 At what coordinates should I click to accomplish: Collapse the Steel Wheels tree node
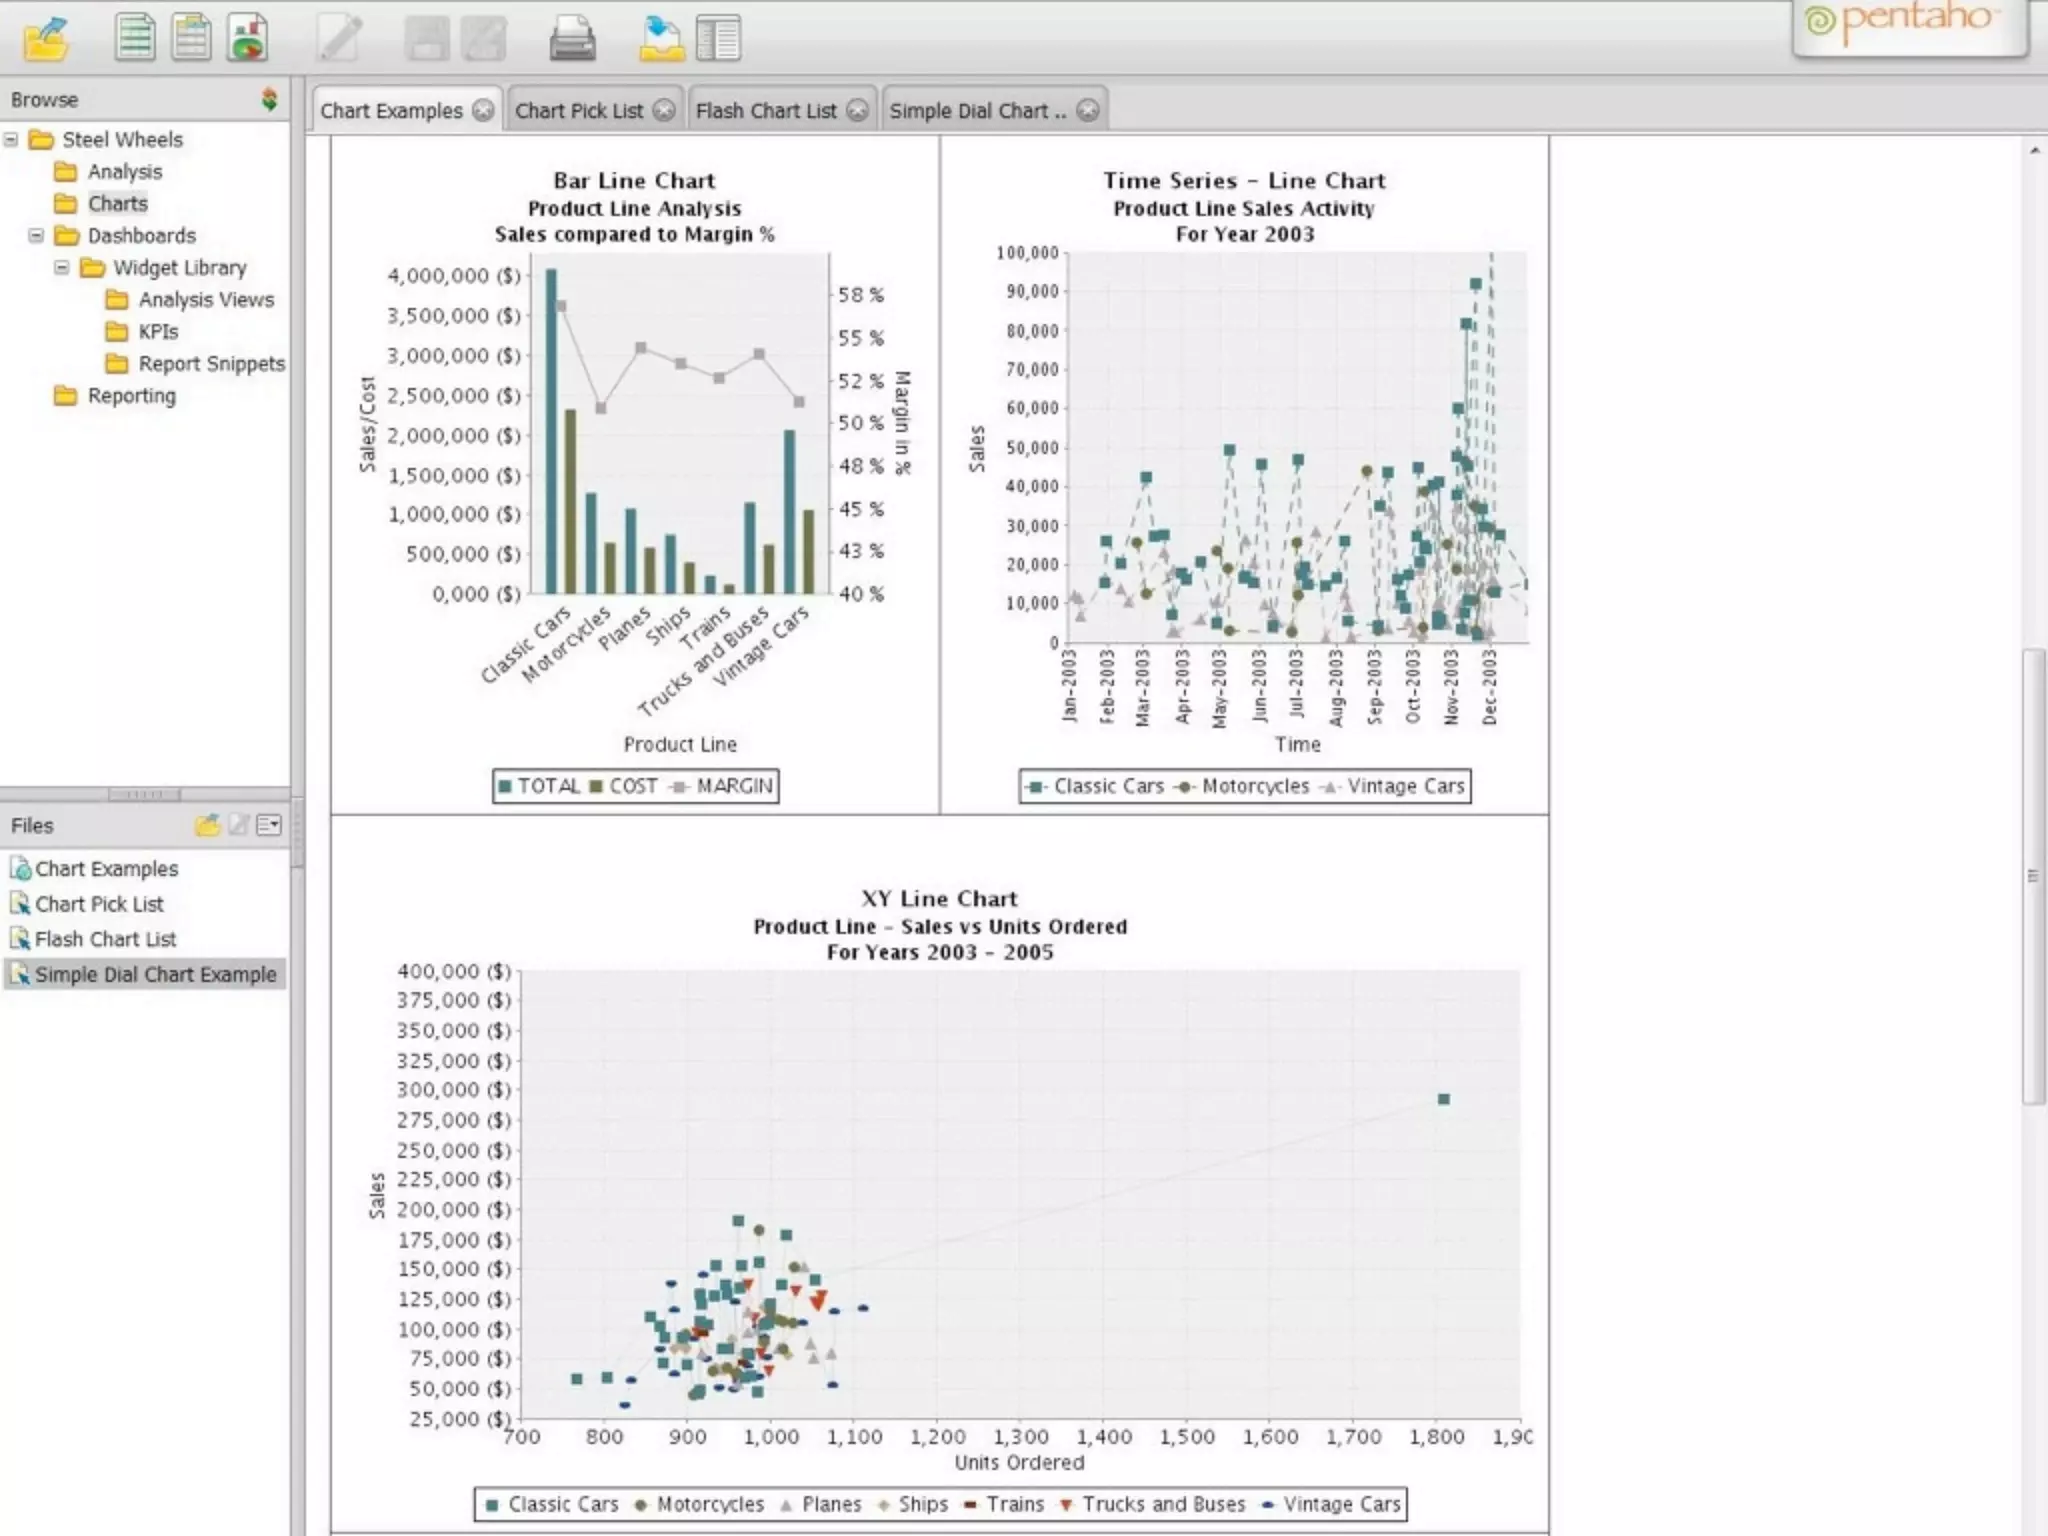(x=11, y=139)
